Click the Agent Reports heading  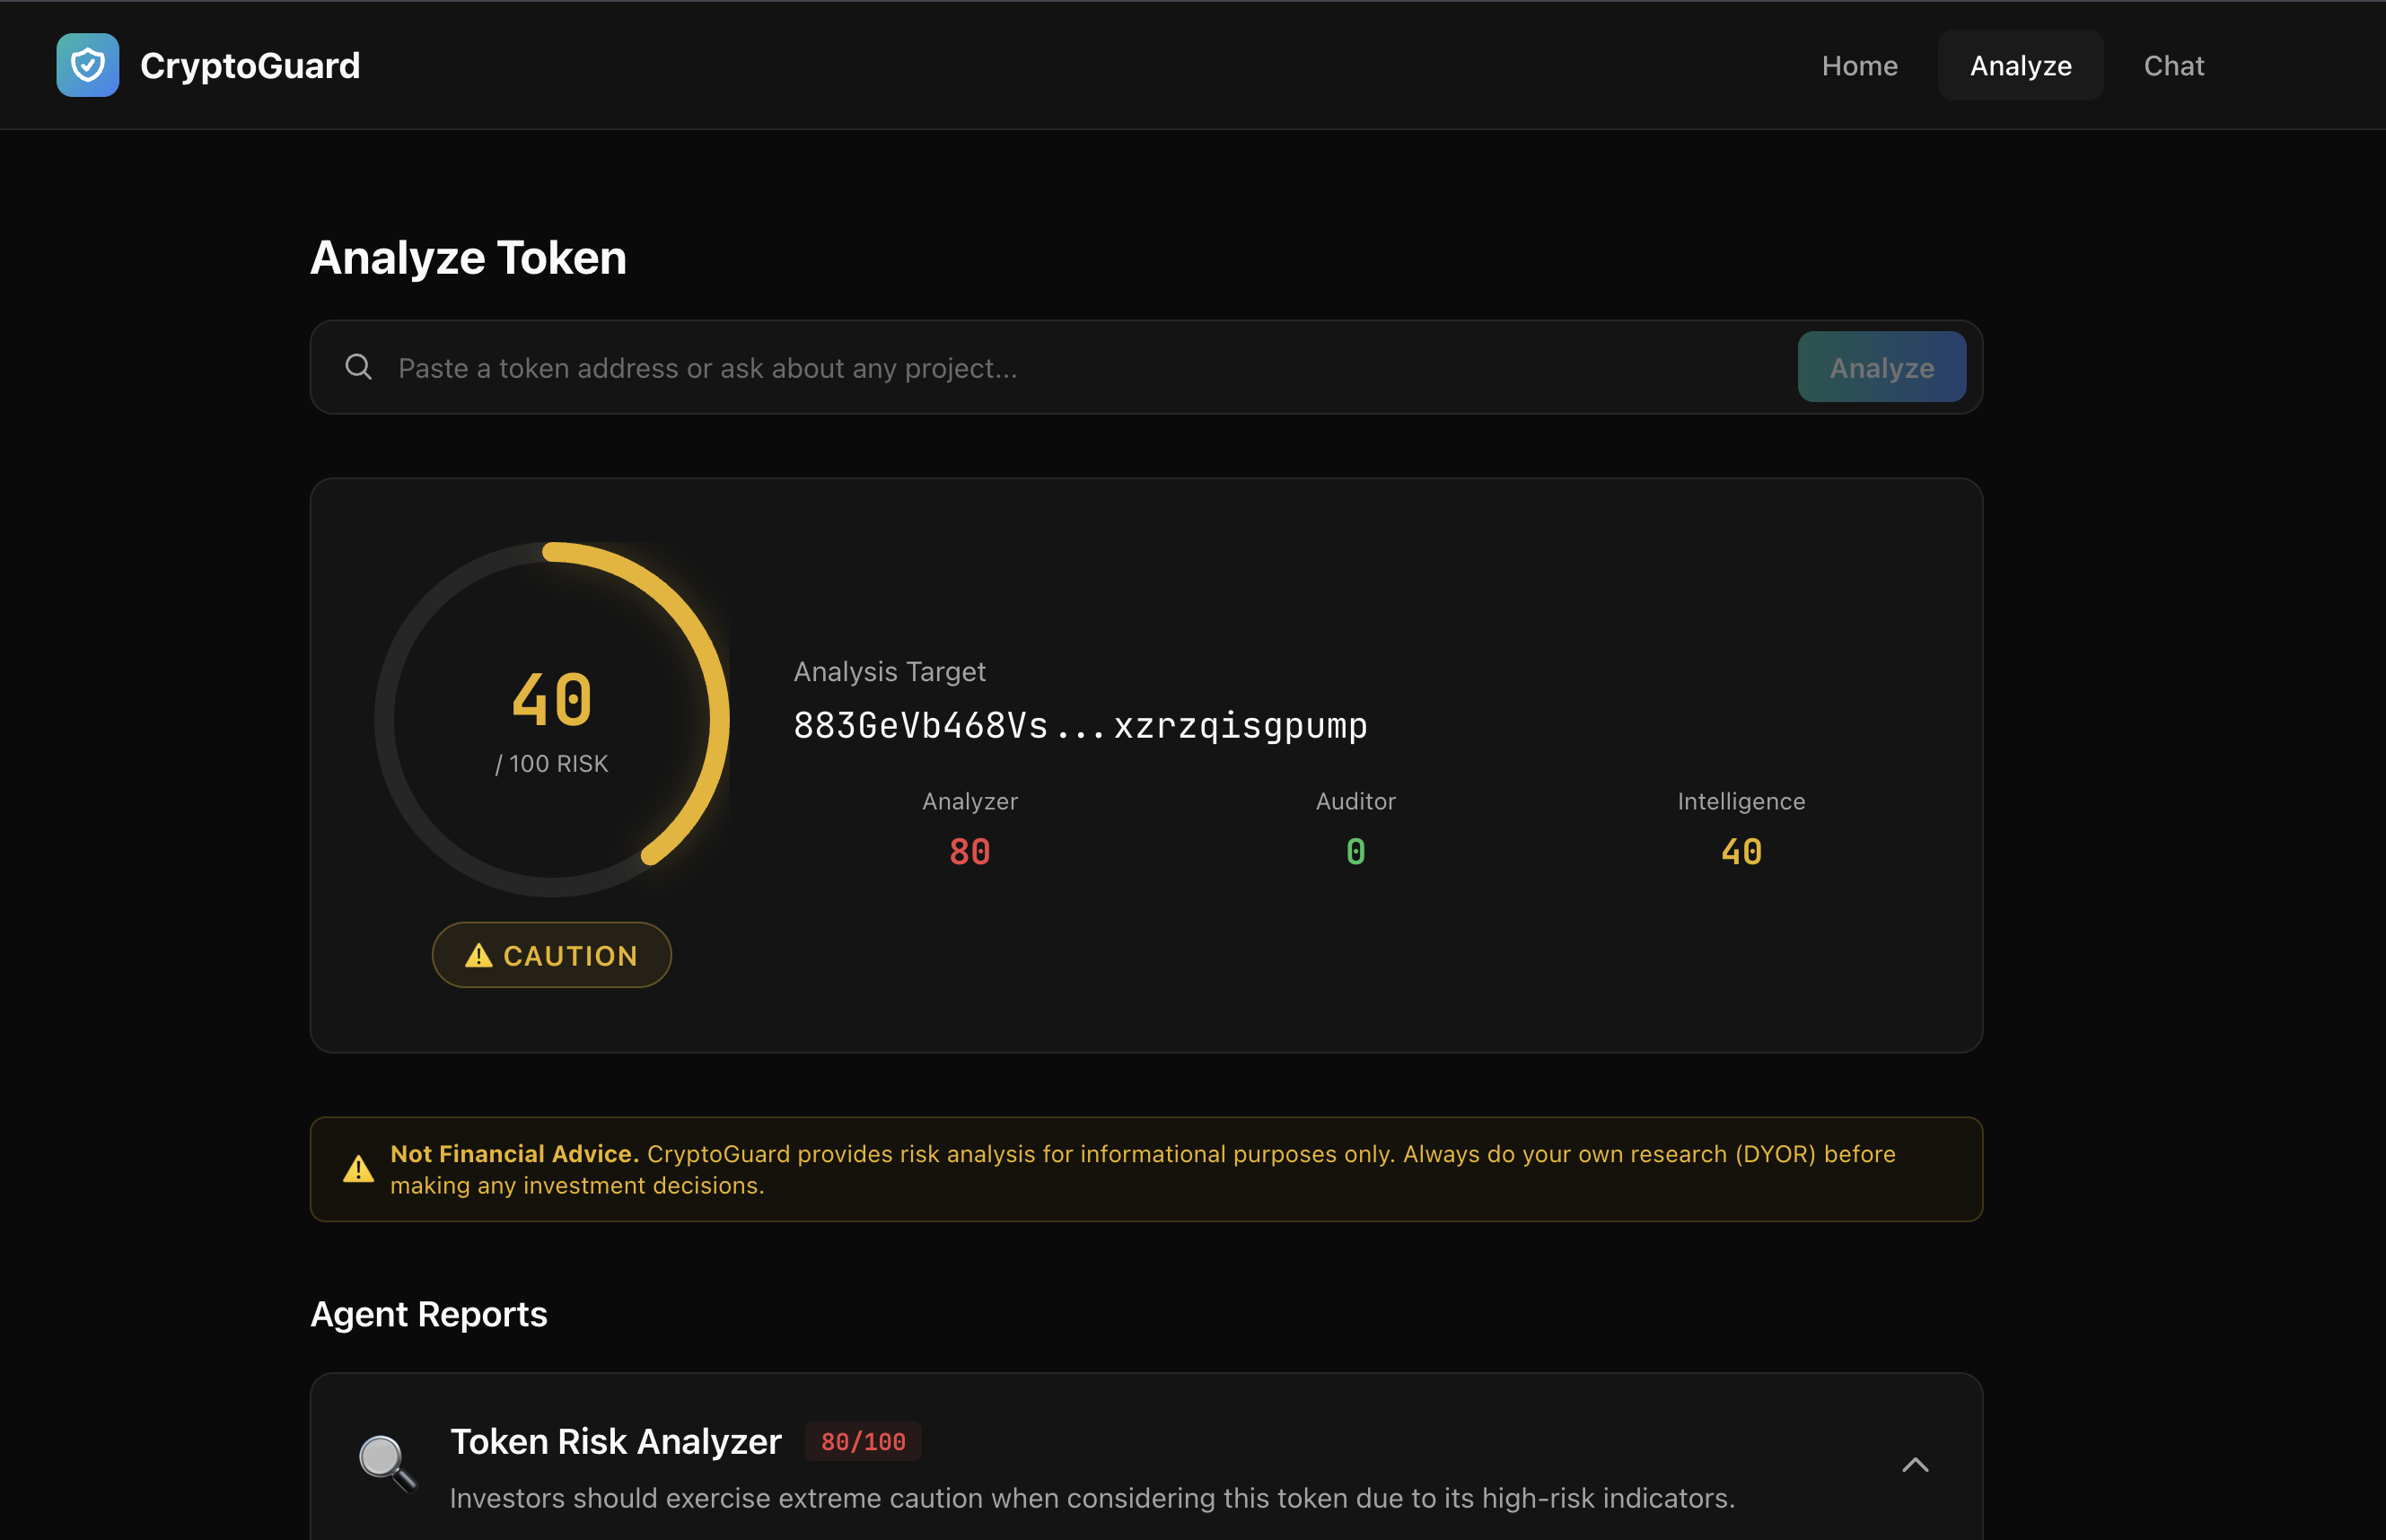point(429,1314)
